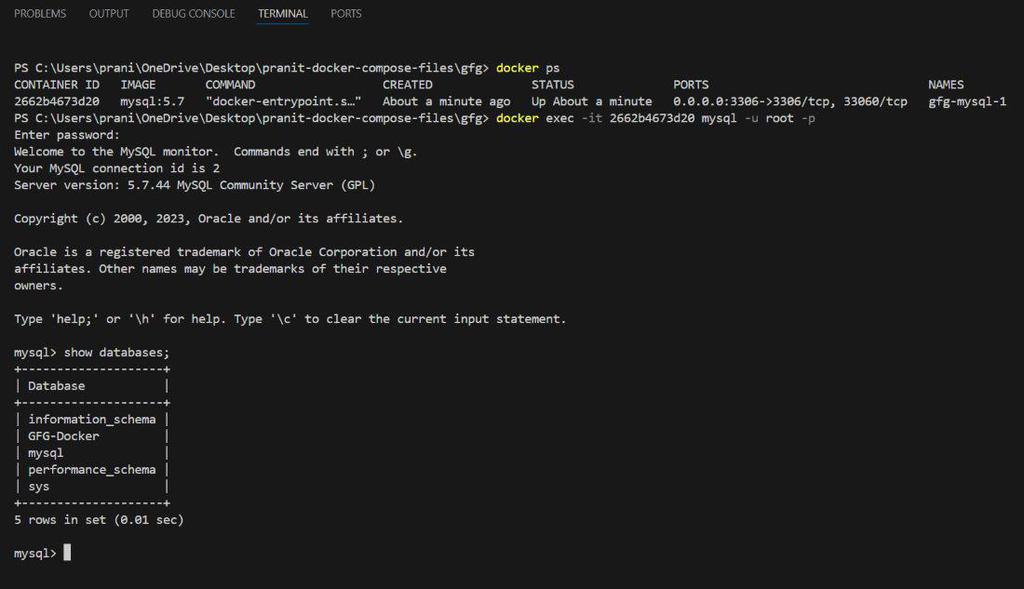Click the mysql prompt cursor block

67,552
